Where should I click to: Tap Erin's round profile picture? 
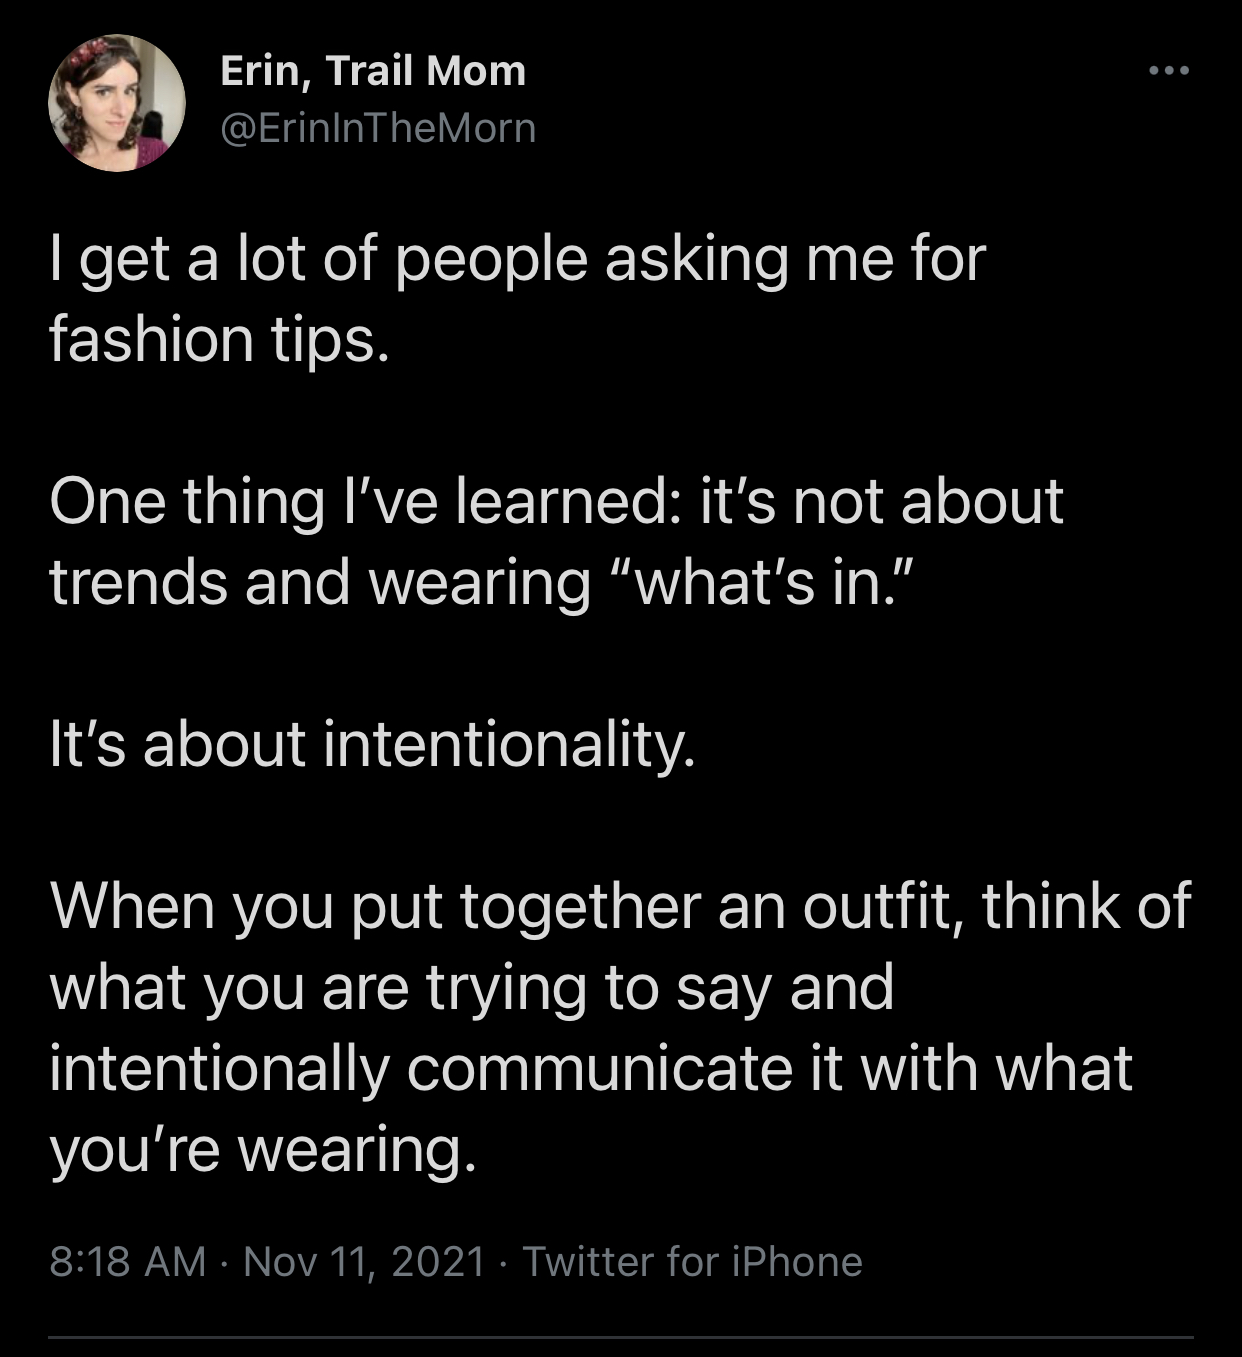click(x=117, y=103)
